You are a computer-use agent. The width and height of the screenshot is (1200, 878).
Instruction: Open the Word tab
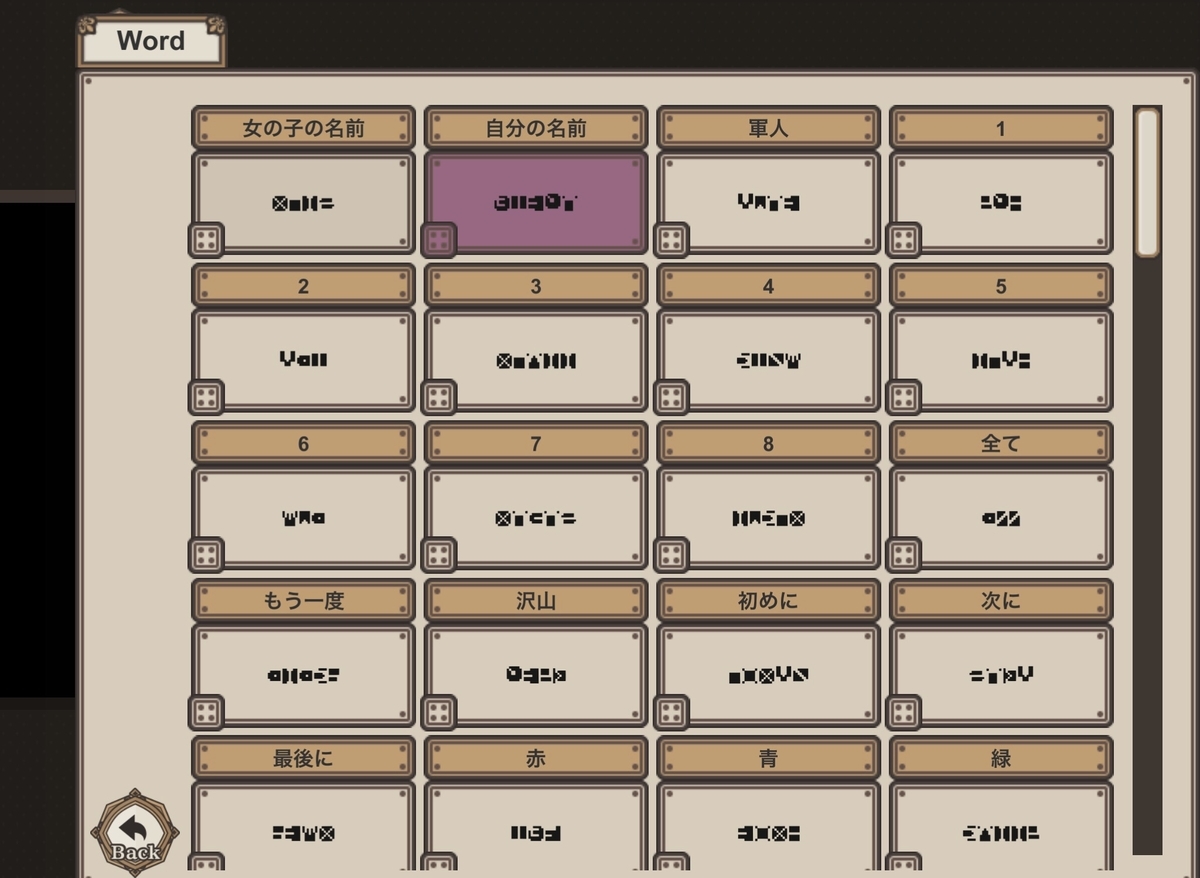[151, 41]
